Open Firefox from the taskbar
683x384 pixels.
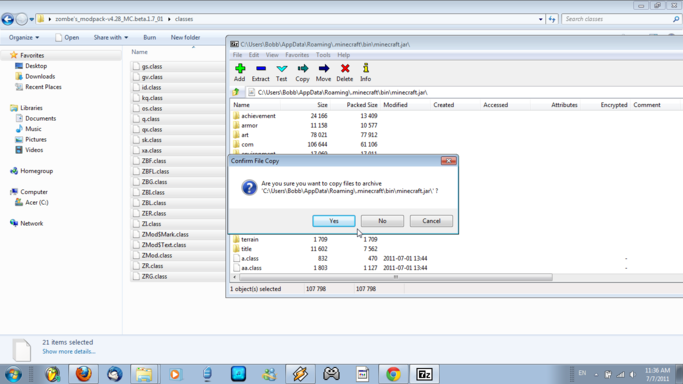pyautogui.click(x=83, y=374)
